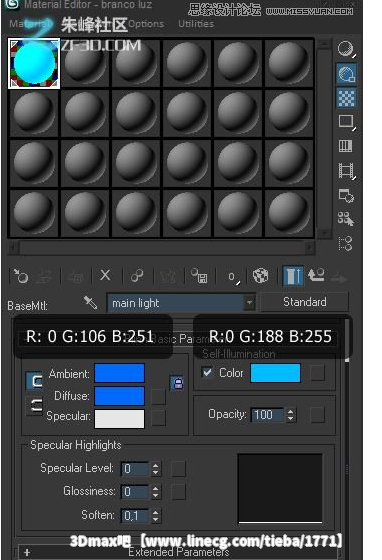
Task: Click the Glossiness map button
Action: tap(179, 492)
